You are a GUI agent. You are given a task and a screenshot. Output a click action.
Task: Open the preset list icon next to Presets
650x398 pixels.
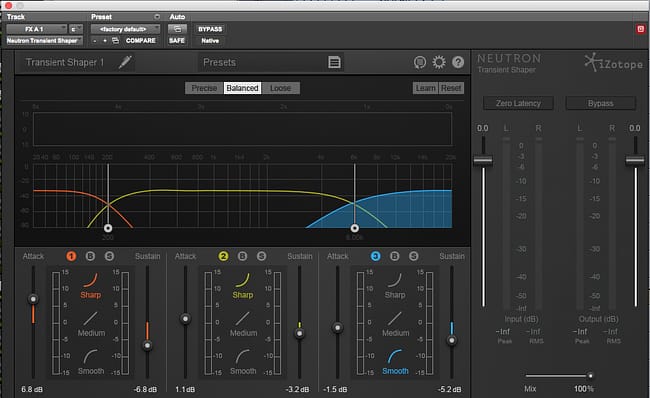334,62
